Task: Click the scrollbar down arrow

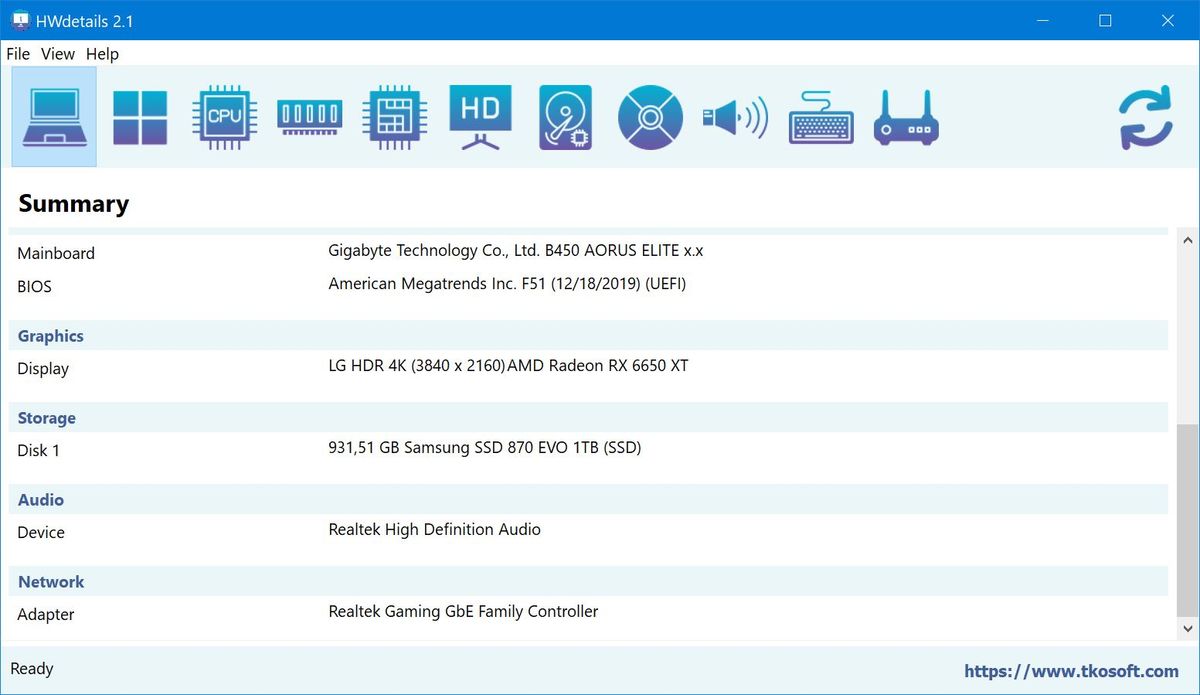Action: coord(1188,629)
